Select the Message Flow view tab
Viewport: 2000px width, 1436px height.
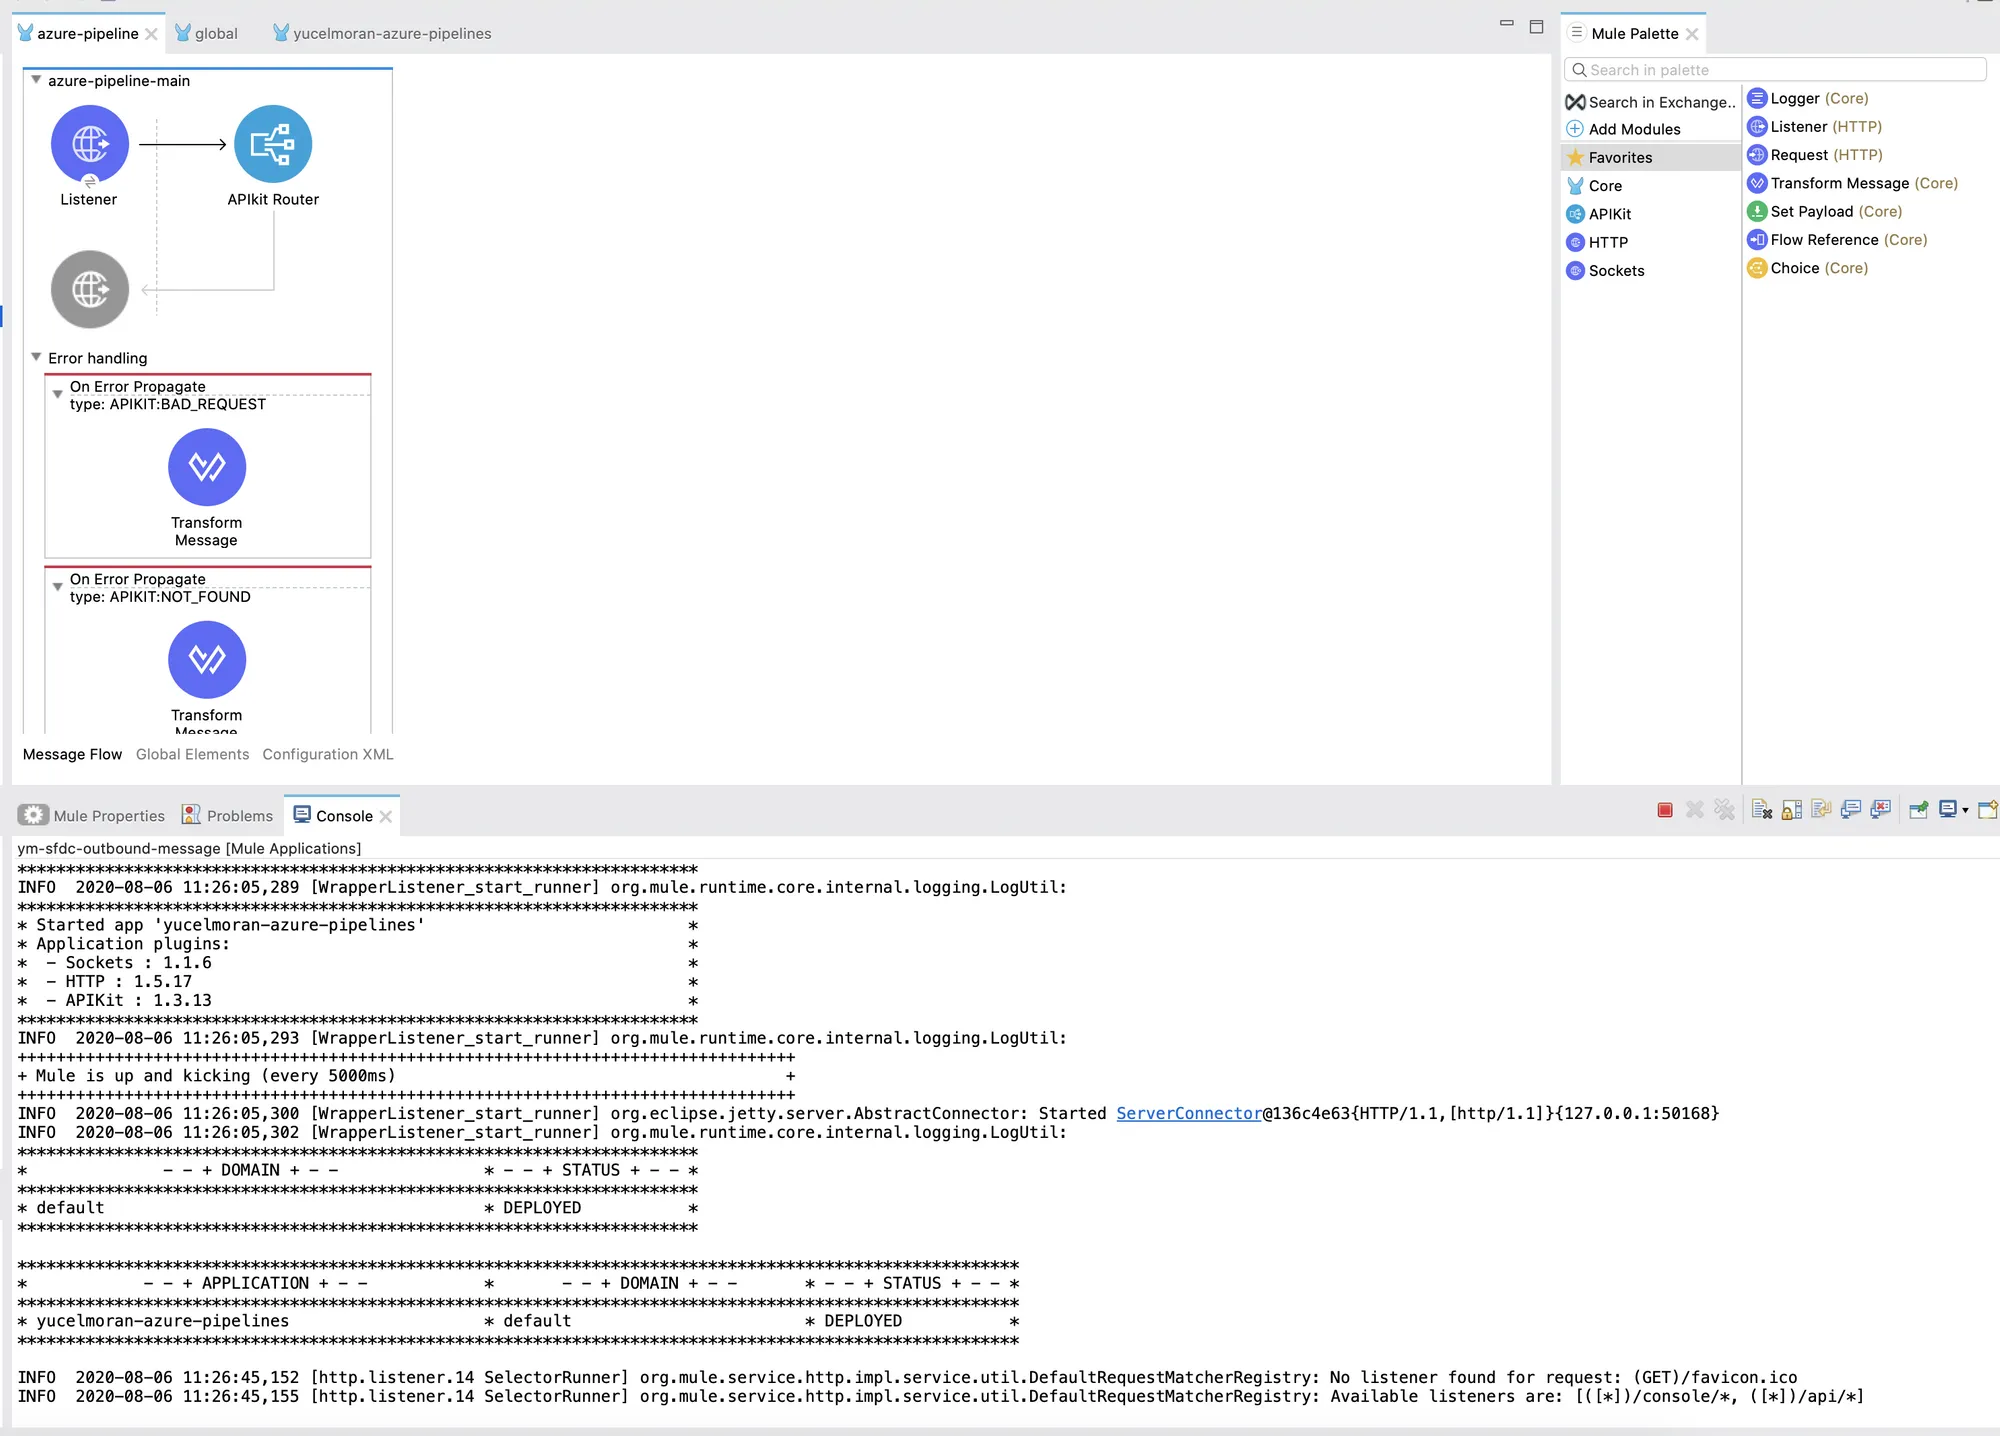tap(72, 754)
